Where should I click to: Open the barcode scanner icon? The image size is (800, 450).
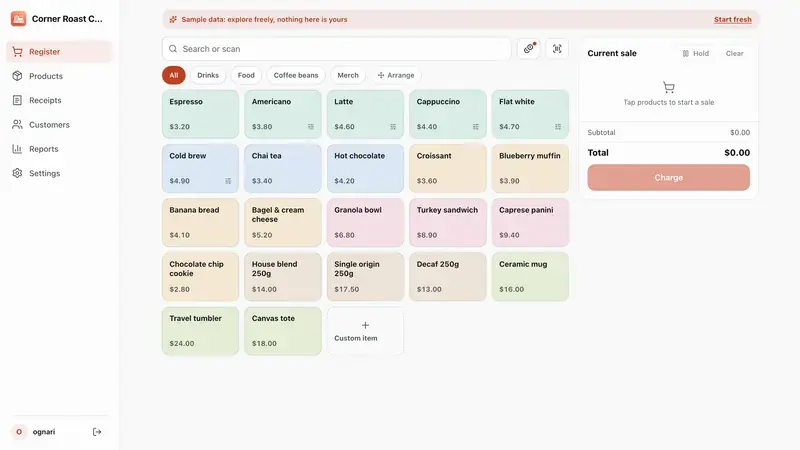[557, 48]
